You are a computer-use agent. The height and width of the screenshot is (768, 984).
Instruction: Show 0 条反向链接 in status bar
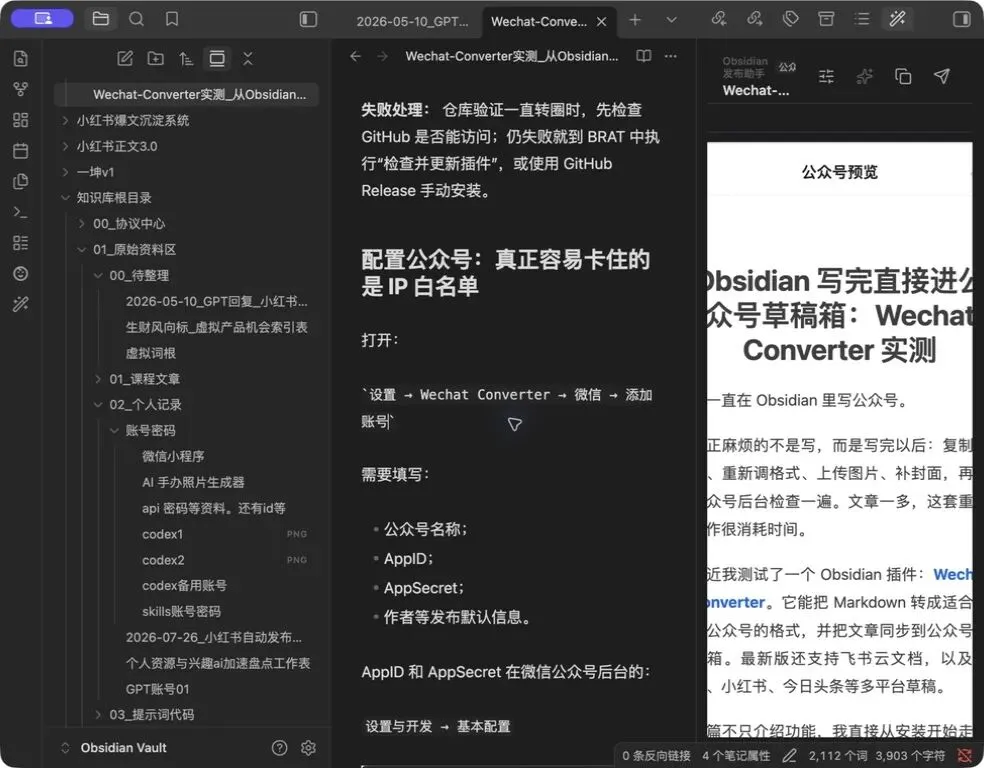(x=656, y=755)
